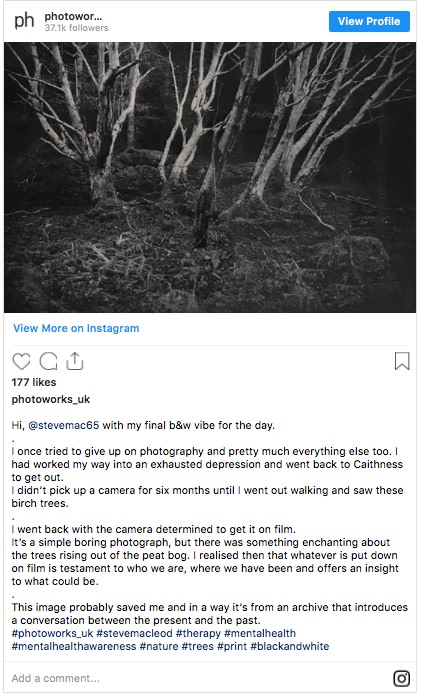The image size is (421, 695).
Task: Like the post with the heart icon
Action: tap(21, 362)
